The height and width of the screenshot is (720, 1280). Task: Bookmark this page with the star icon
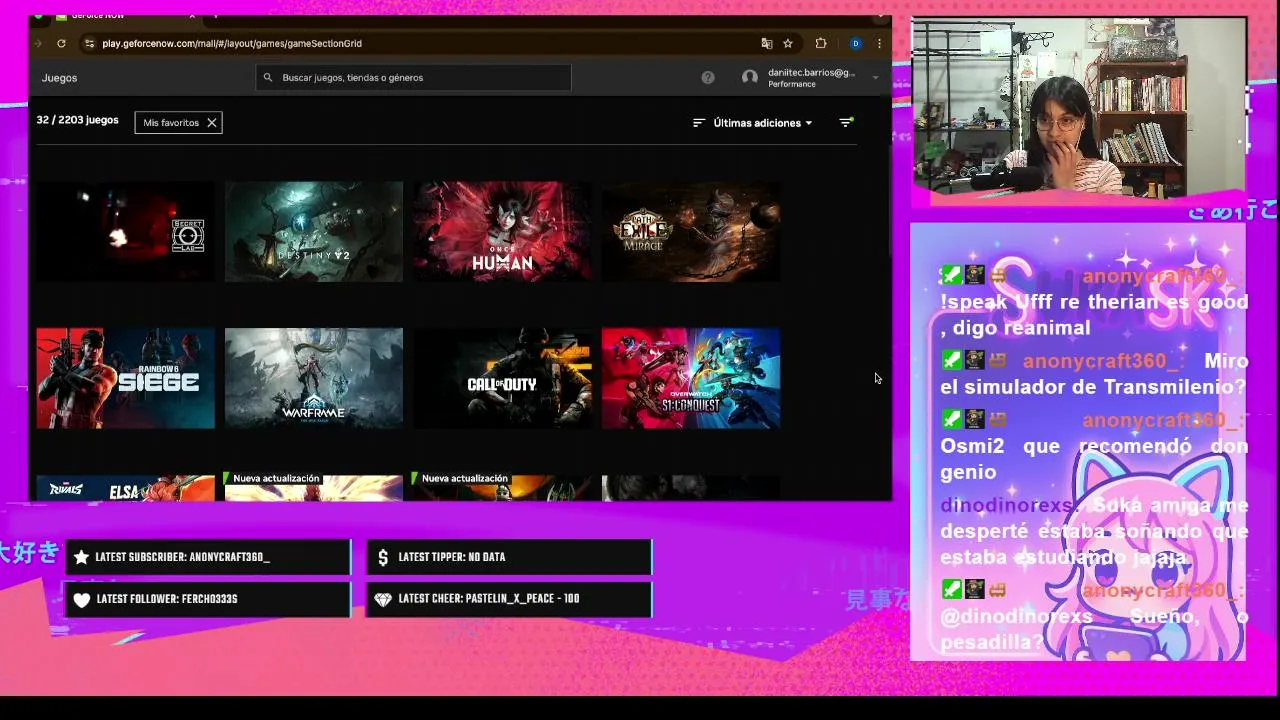click(x=788, y=44)
